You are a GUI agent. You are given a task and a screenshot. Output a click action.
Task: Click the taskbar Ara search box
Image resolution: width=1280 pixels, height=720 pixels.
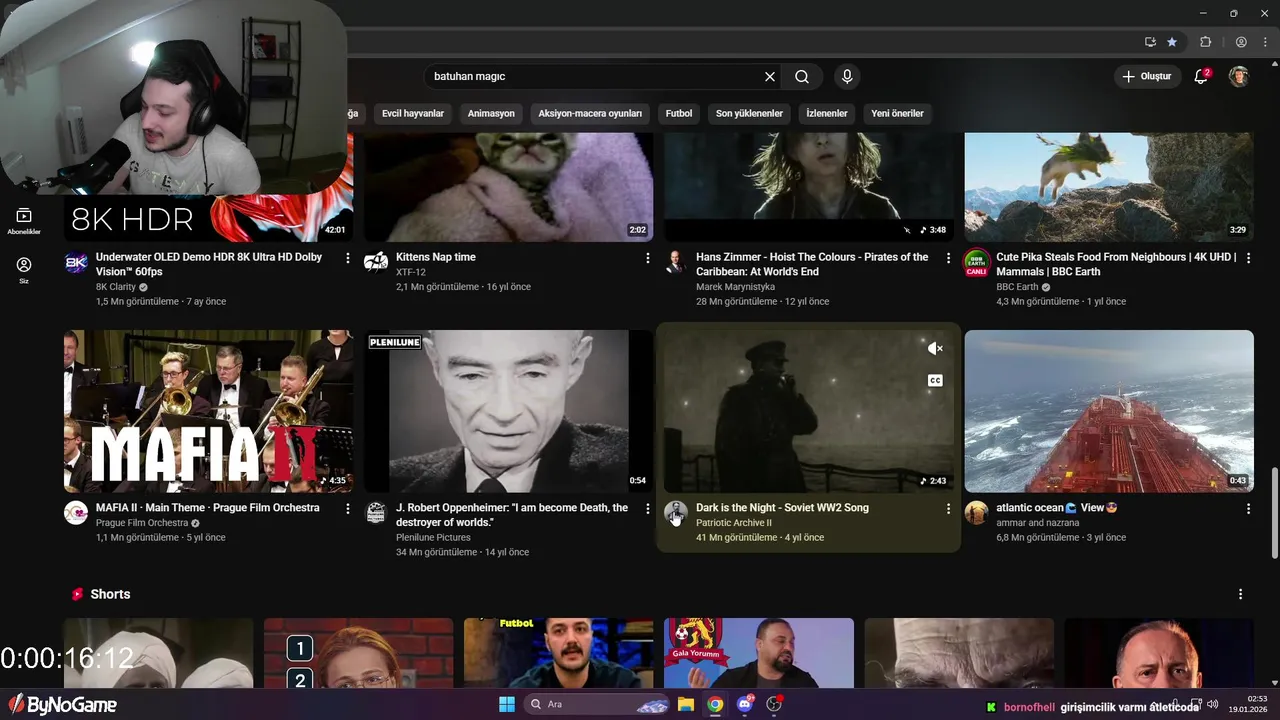coord(598,704)
